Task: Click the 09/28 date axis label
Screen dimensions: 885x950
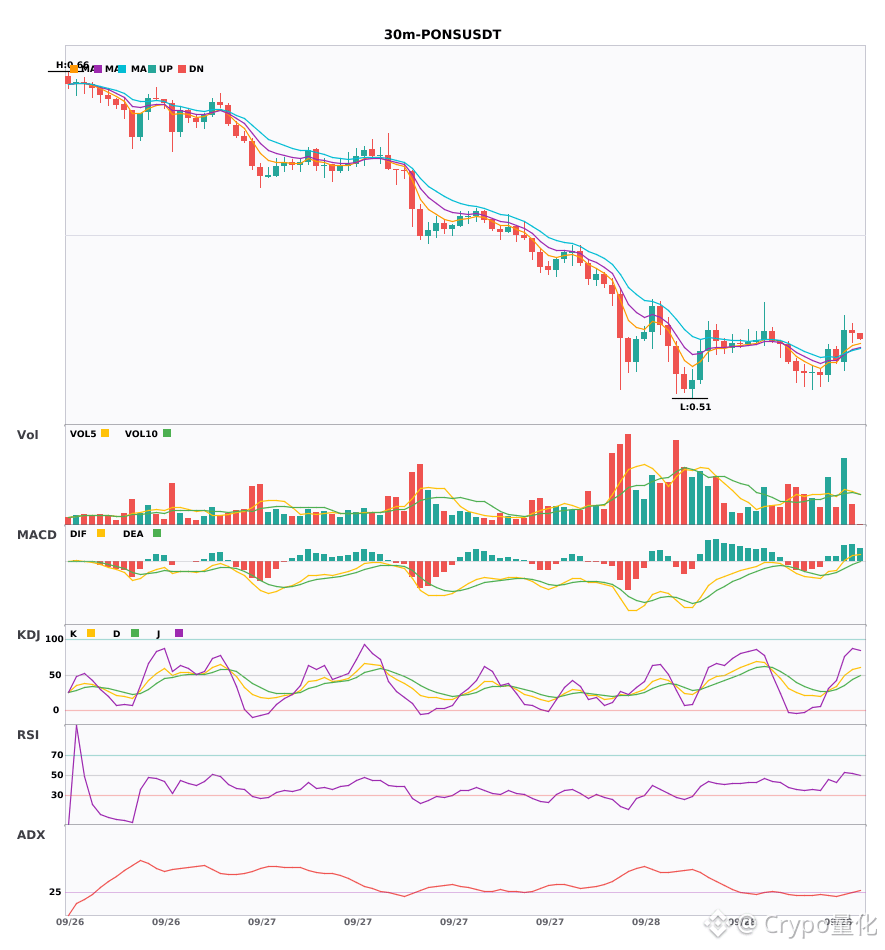Action: click(646, 922)
